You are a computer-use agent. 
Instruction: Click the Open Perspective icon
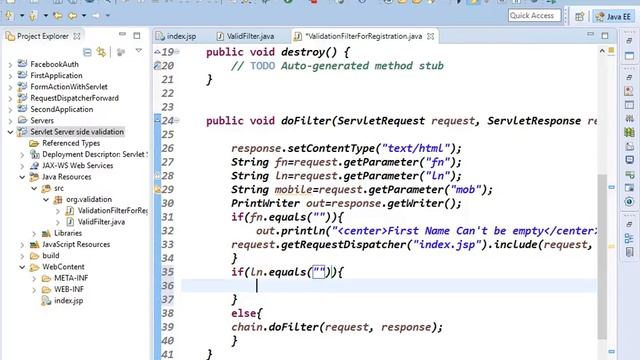pos(580,16)
